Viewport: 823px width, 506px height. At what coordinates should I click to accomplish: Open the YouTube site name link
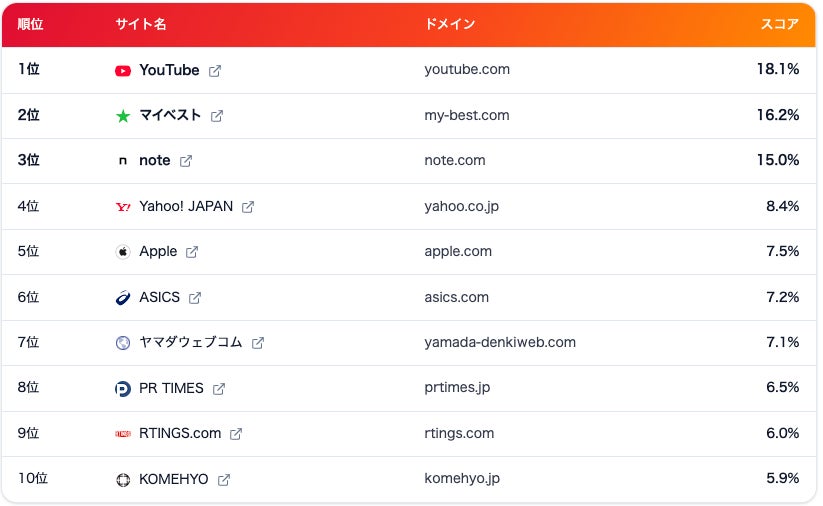click(x=169, y=70)
